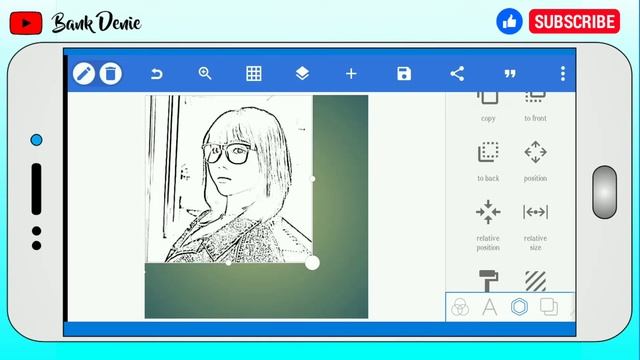Select the paint roller icon

point(488,281)
